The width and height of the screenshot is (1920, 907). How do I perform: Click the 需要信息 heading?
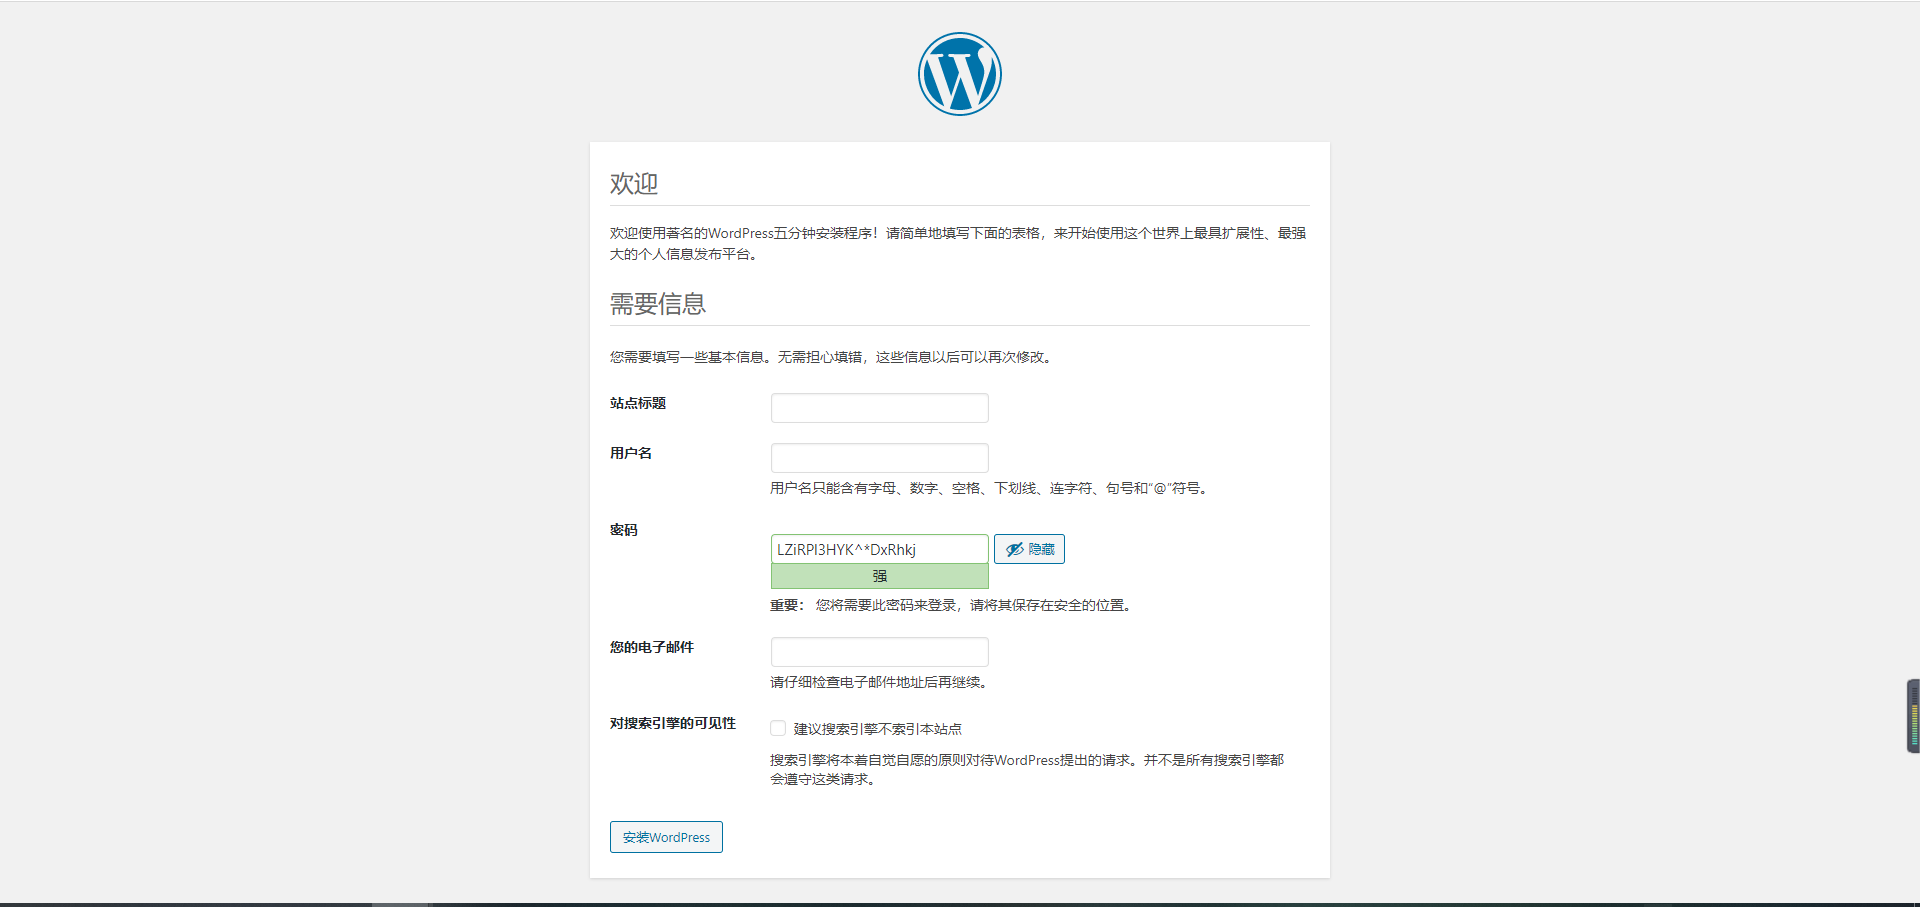(658, 304)
